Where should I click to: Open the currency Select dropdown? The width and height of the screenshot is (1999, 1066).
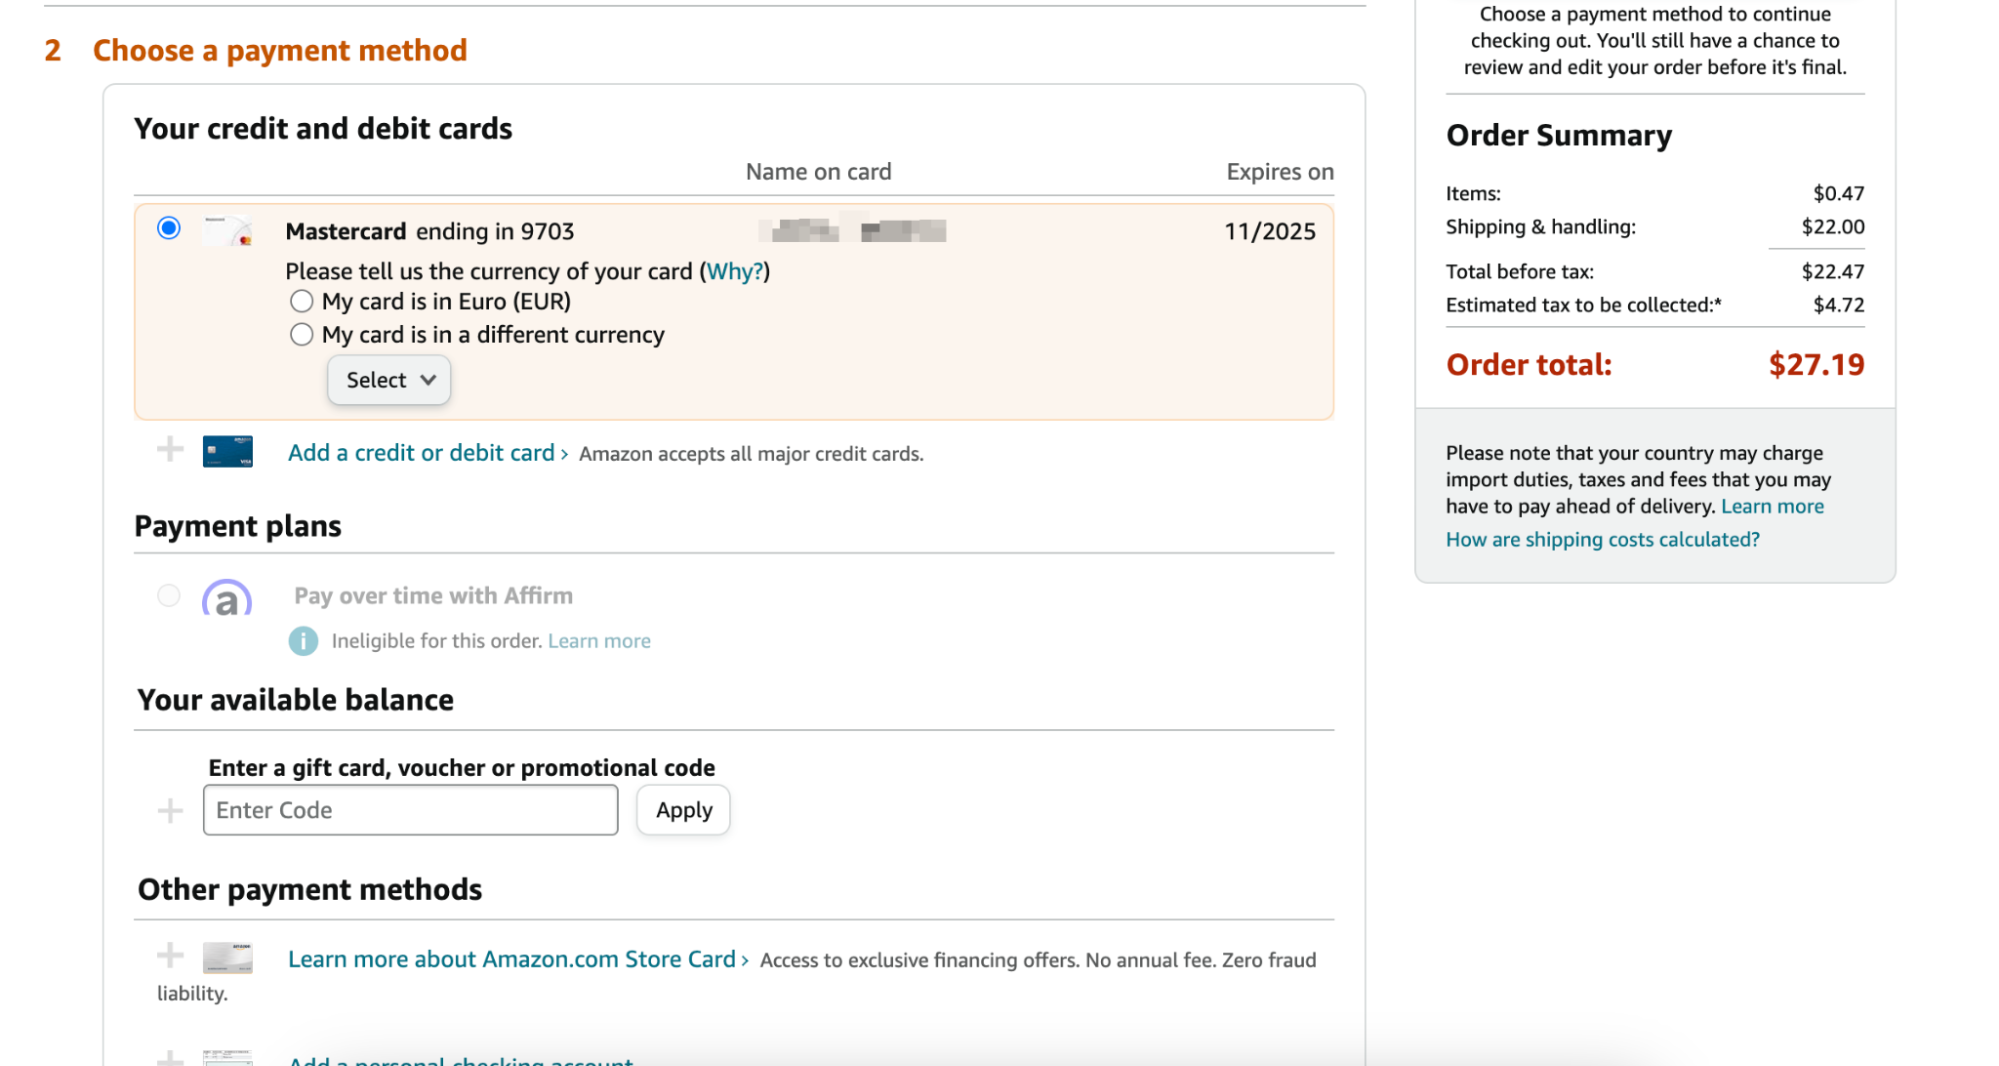(389, 380)
